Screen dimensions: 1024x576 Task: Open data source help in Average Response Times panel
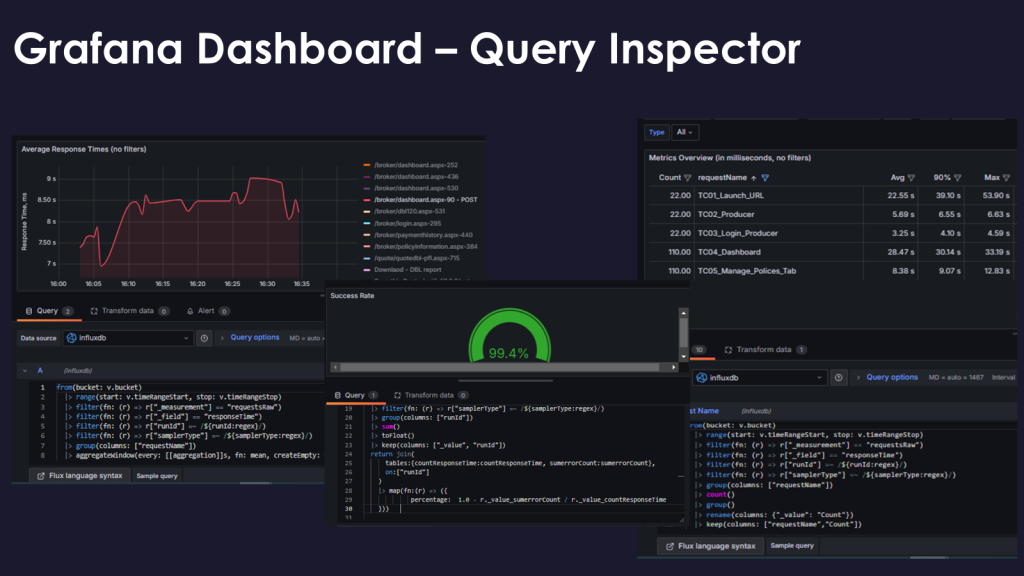coord(204,338)
